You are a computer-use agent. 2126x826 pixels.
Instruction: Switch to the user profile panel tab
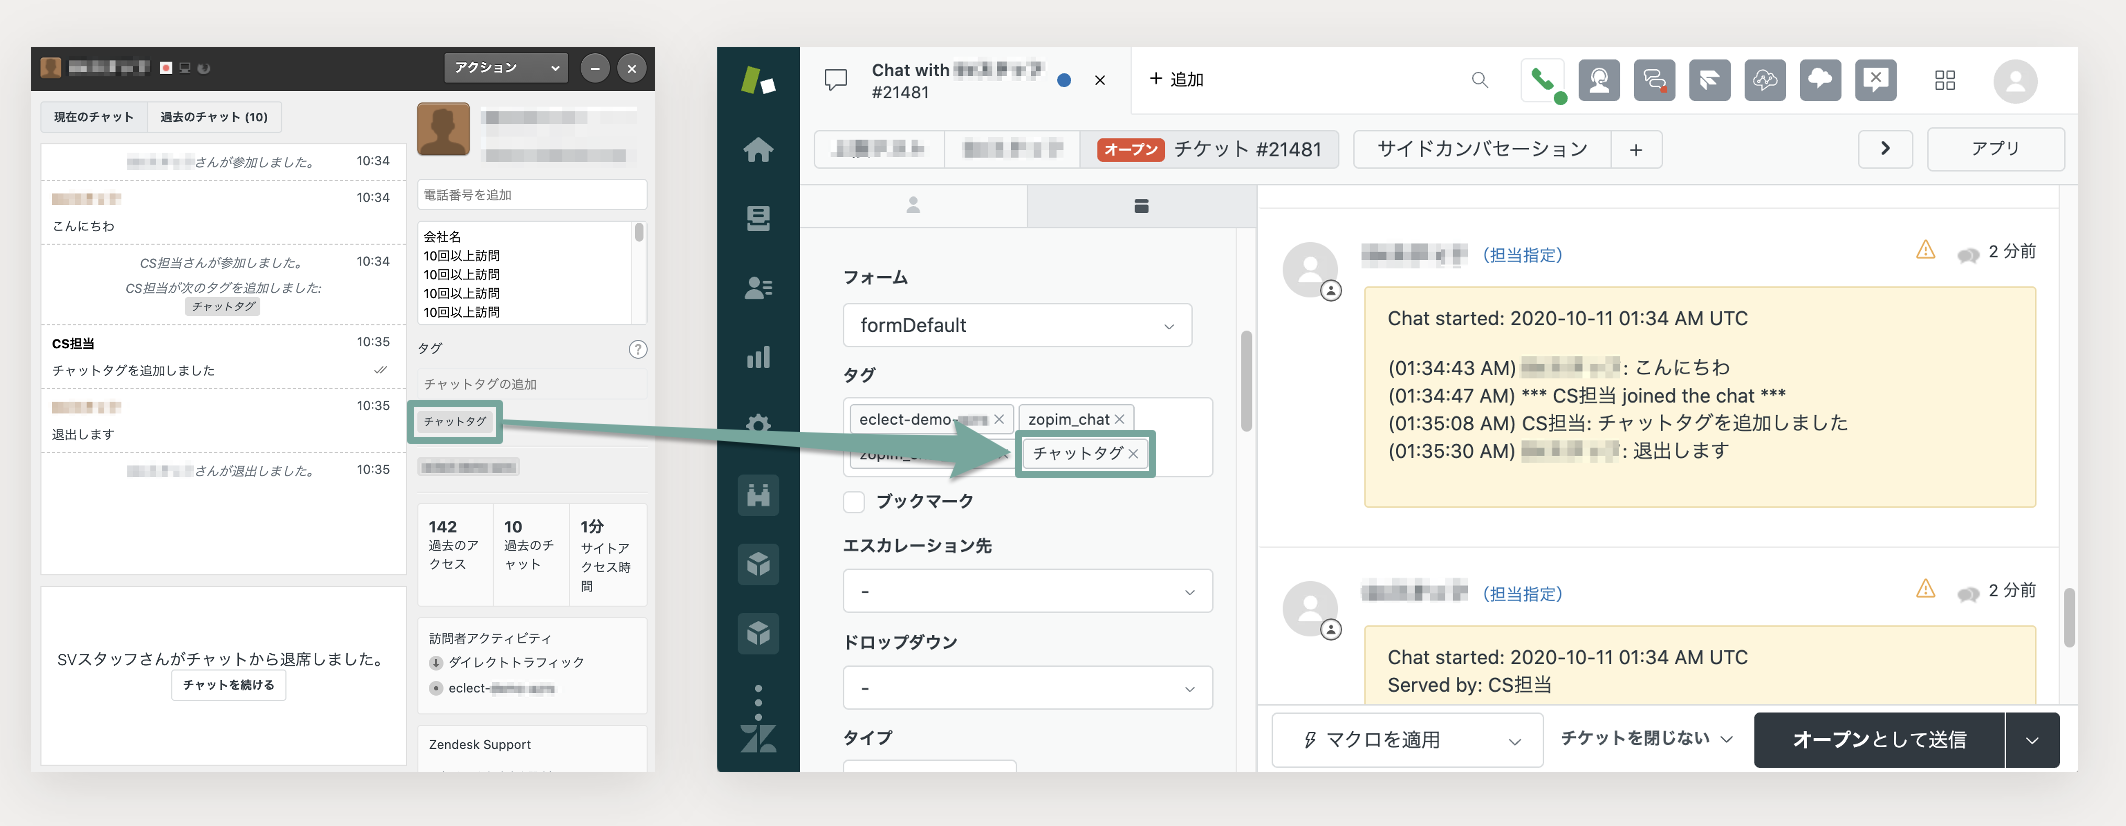tap(913, 205)
